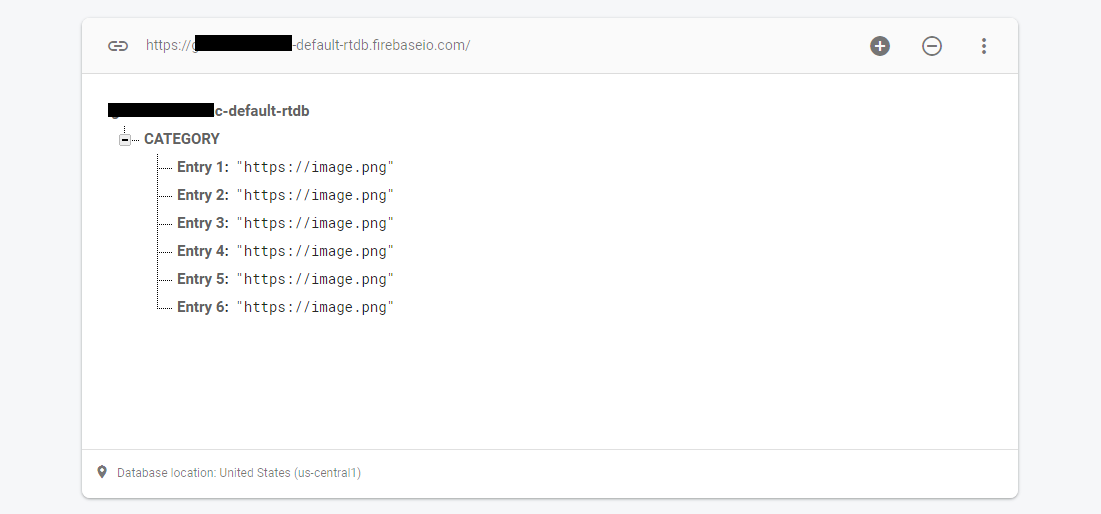
Task: Edit the value of Entry 1
Action: tap(315, 167)
